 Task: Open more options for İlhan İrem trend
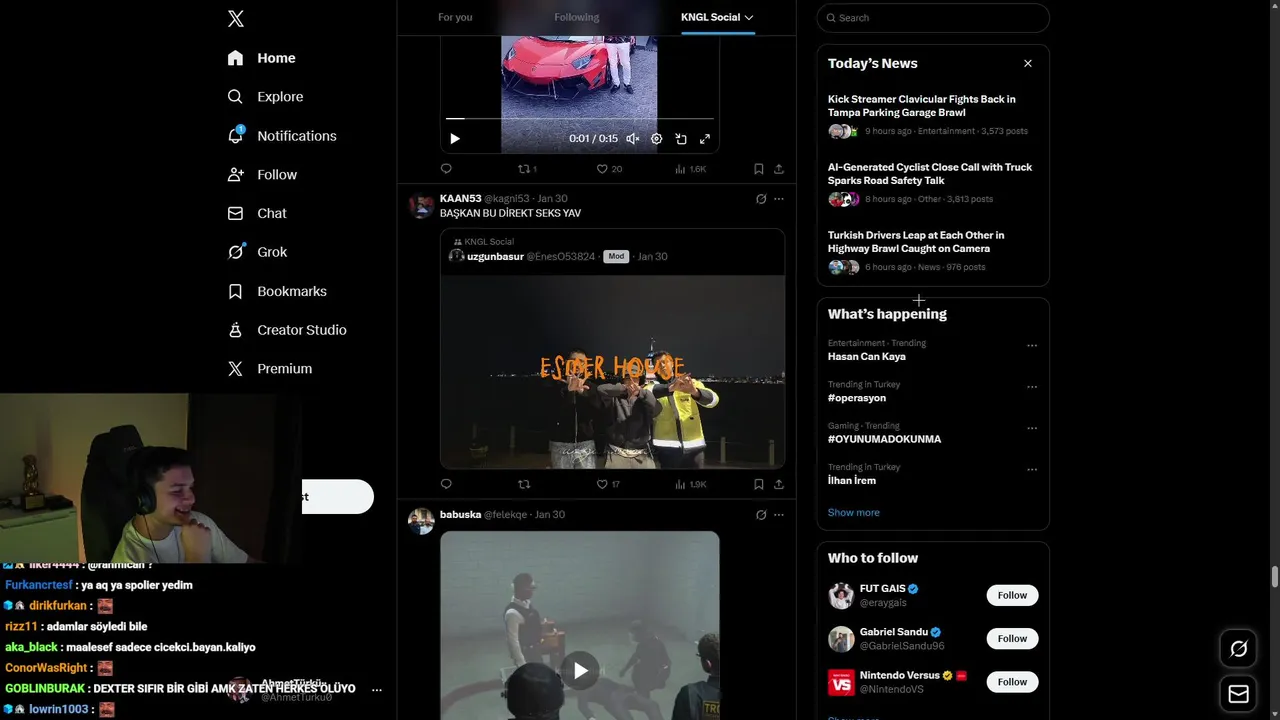point(1032,469)
